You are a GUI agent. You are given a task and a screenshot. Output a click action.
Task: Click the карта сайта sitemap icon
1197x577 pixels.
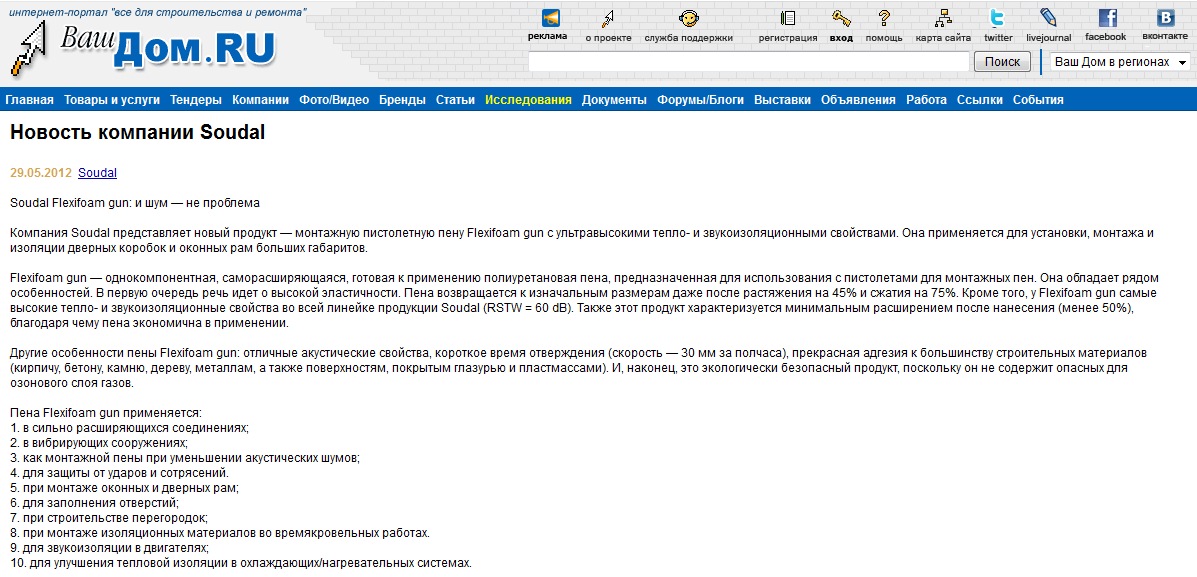944,18
